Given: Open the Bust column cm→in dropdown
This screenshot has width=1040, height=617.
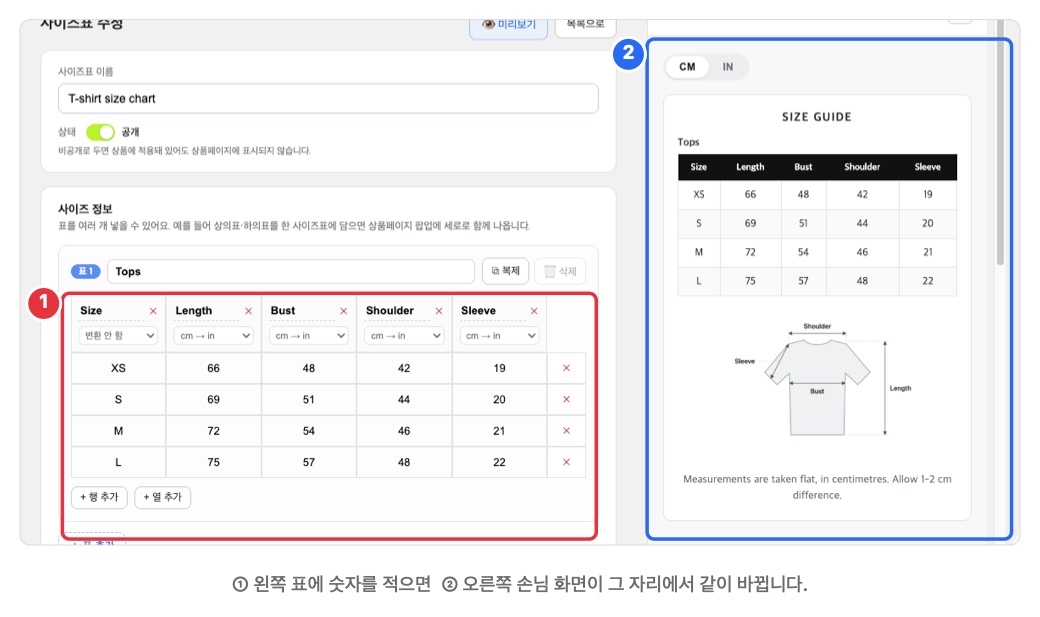Looking at the screenshot, I should click(x=308, y=336).
